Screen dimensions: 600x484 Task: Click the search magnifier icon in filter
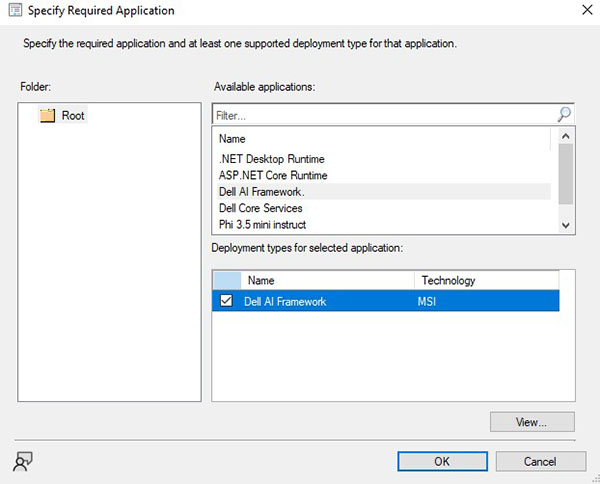pyautogui.click(x=564, y=114)
